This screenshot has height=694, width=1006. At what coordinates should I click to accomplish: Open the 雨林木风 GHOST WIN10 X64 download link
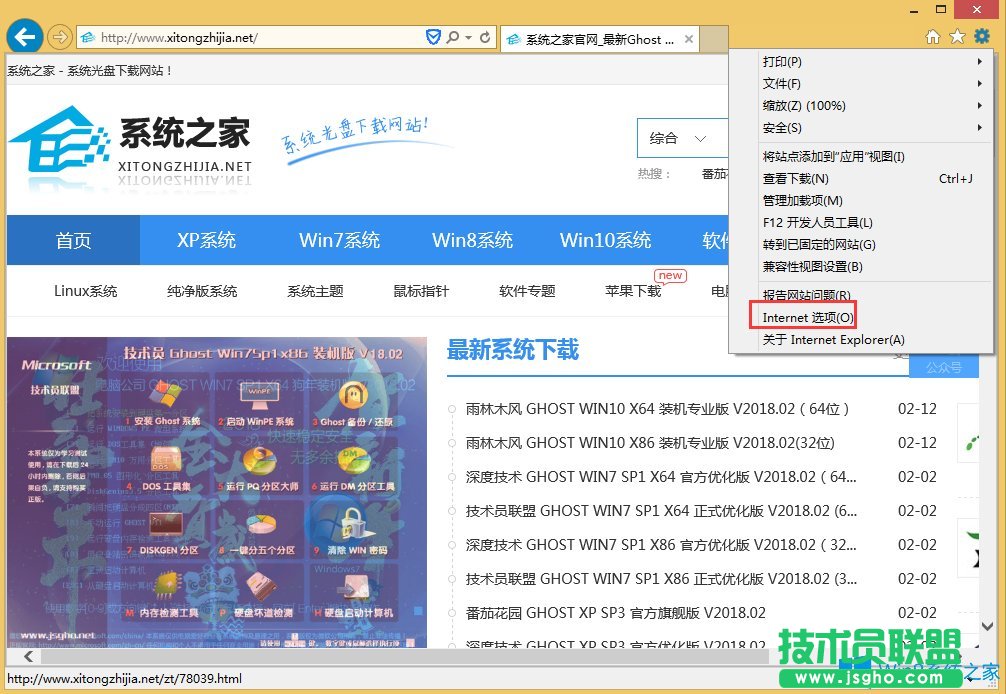click(x=660, y=409)
